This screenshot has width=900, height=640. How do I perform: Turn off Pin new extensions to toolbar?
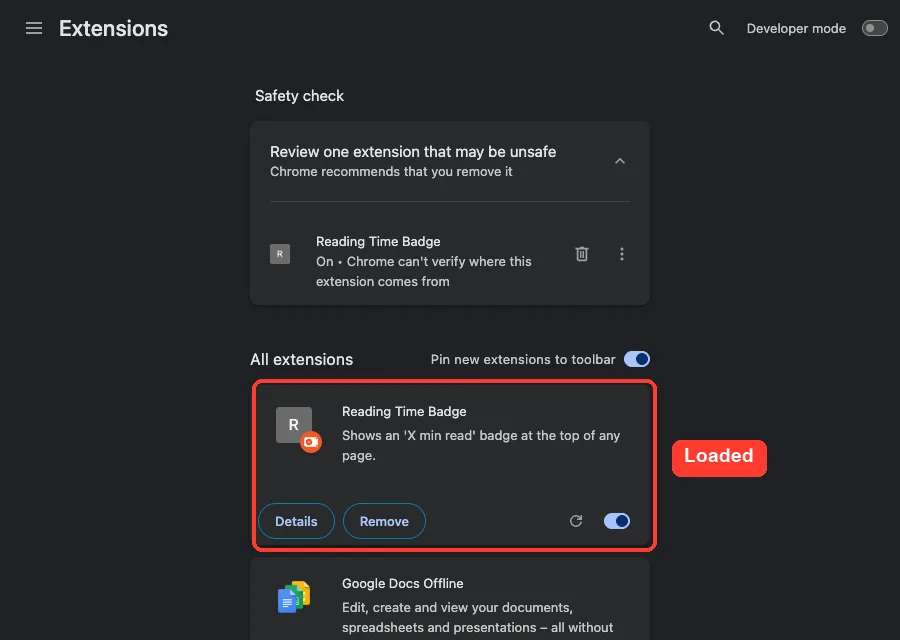click(x=637, y=359)
